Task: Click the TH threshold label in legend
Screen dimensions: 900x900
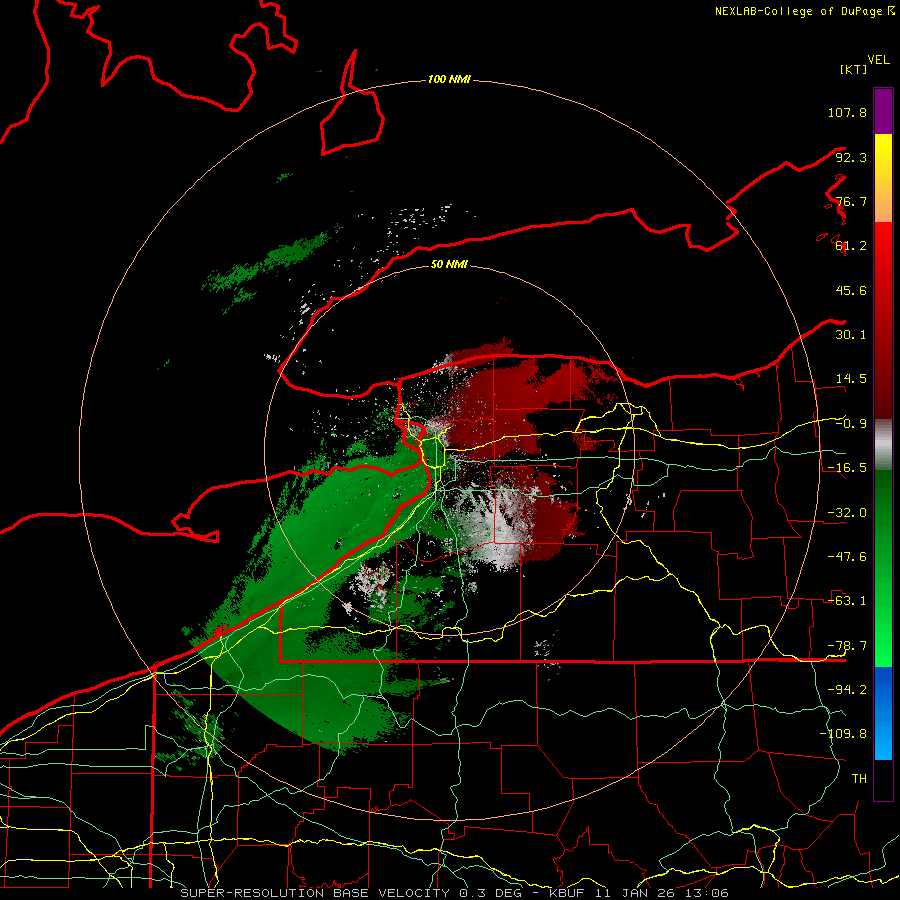Action: 859,779
